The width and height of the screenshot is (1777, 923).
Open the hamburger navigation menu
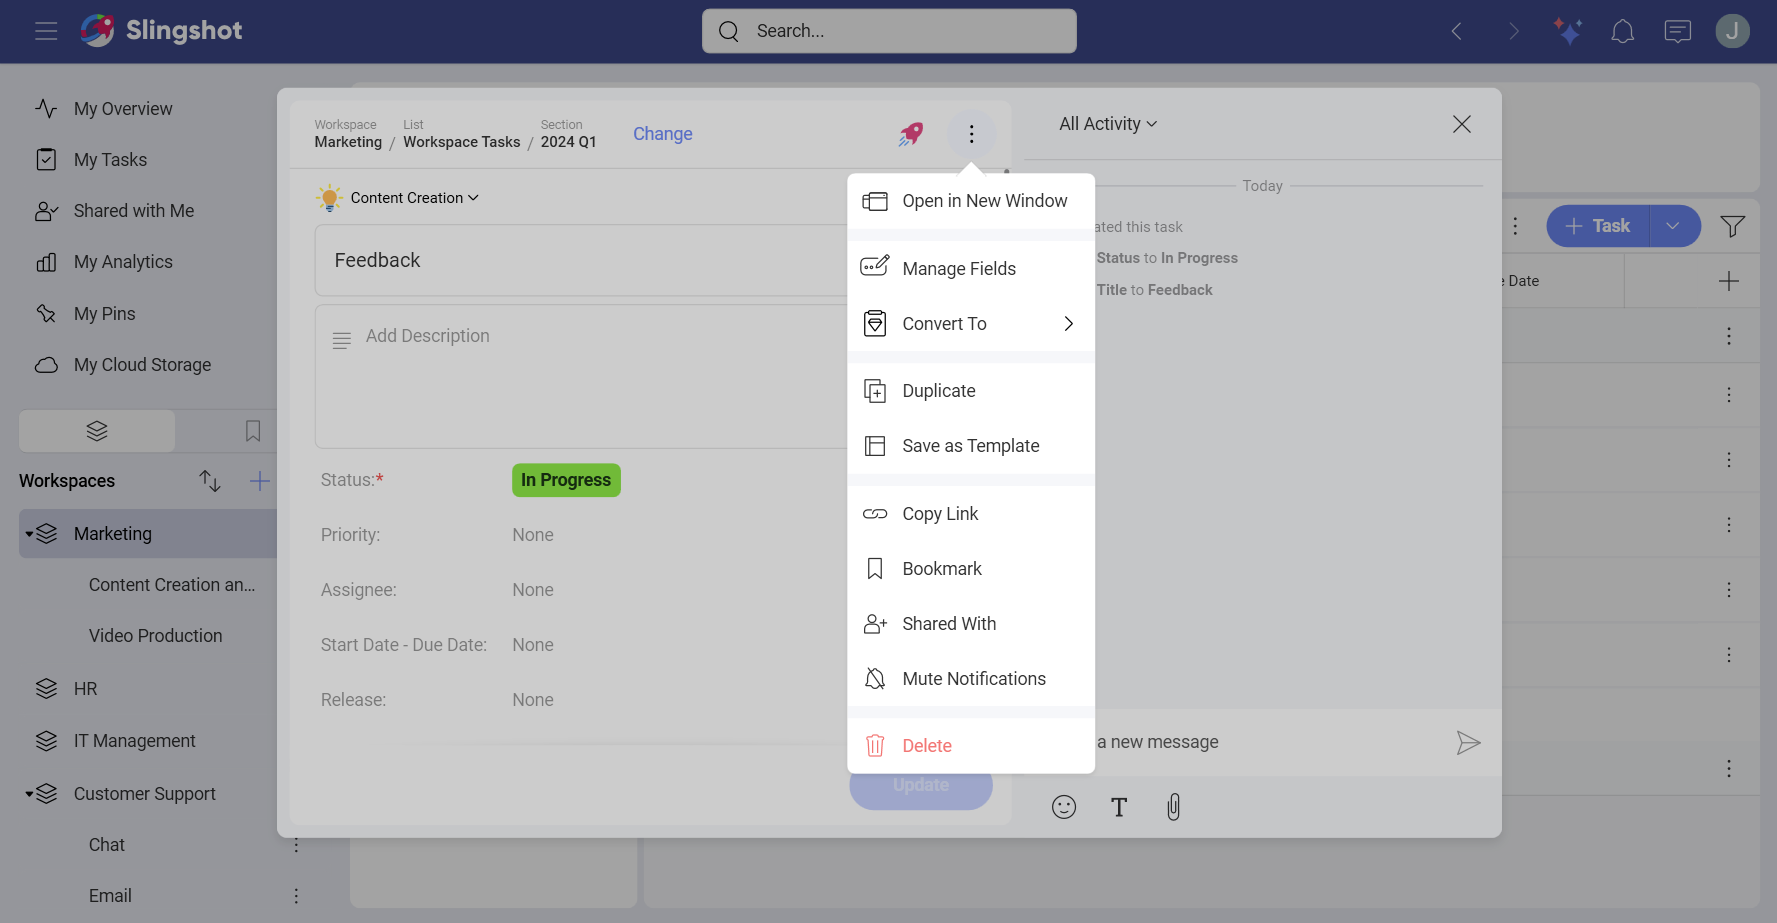pos(46,31)
